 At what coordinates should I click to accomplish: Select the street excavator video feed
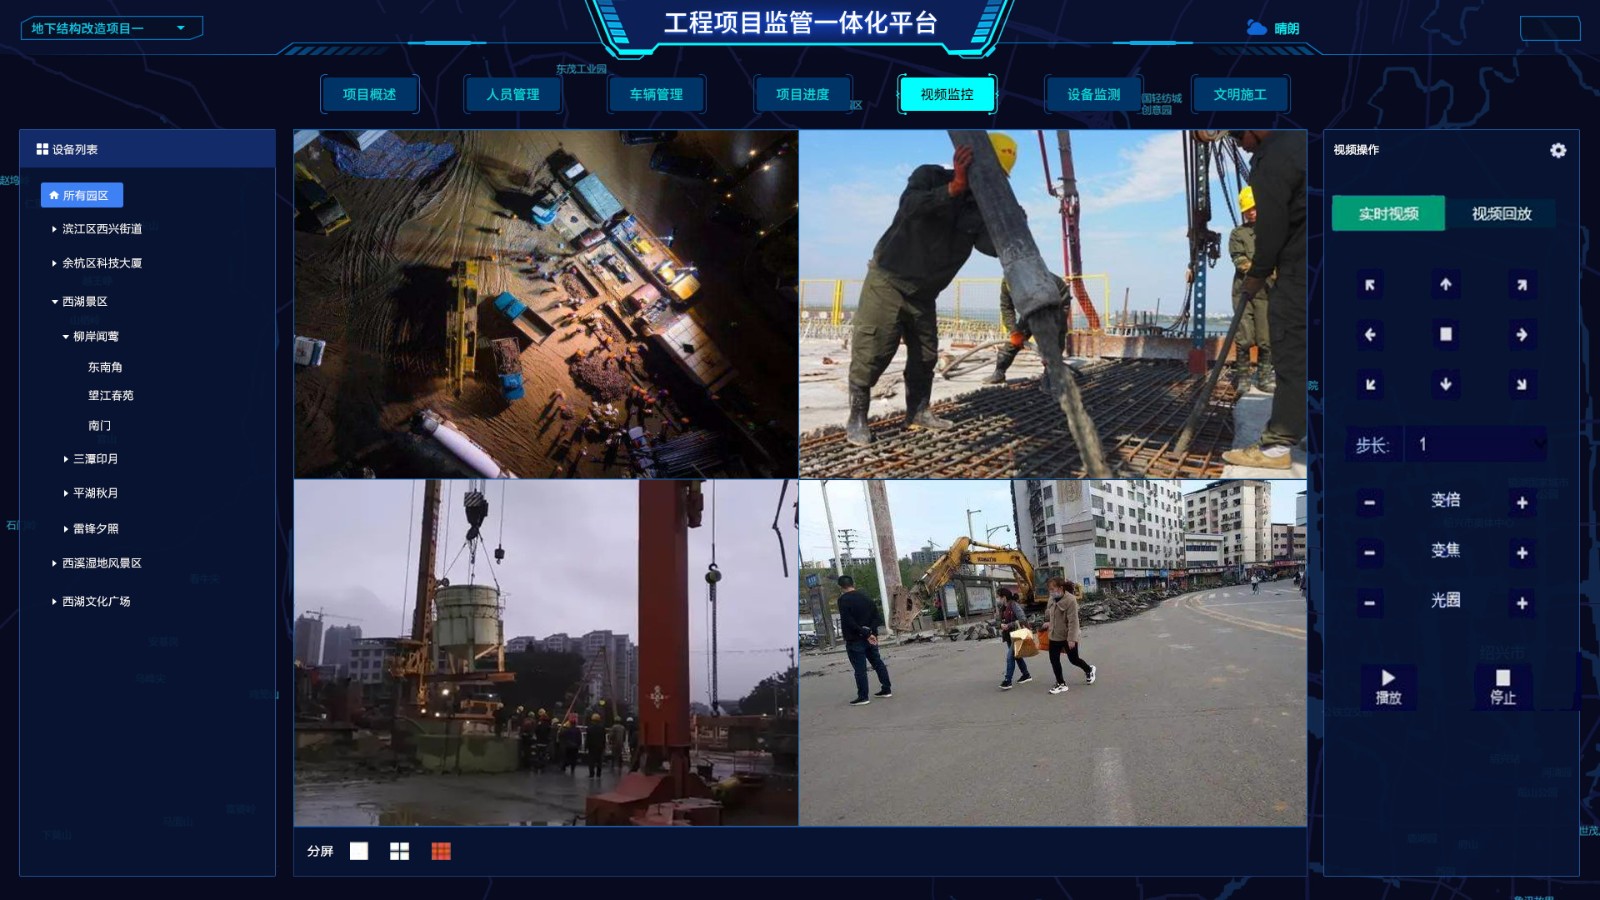click(1053, 653)
